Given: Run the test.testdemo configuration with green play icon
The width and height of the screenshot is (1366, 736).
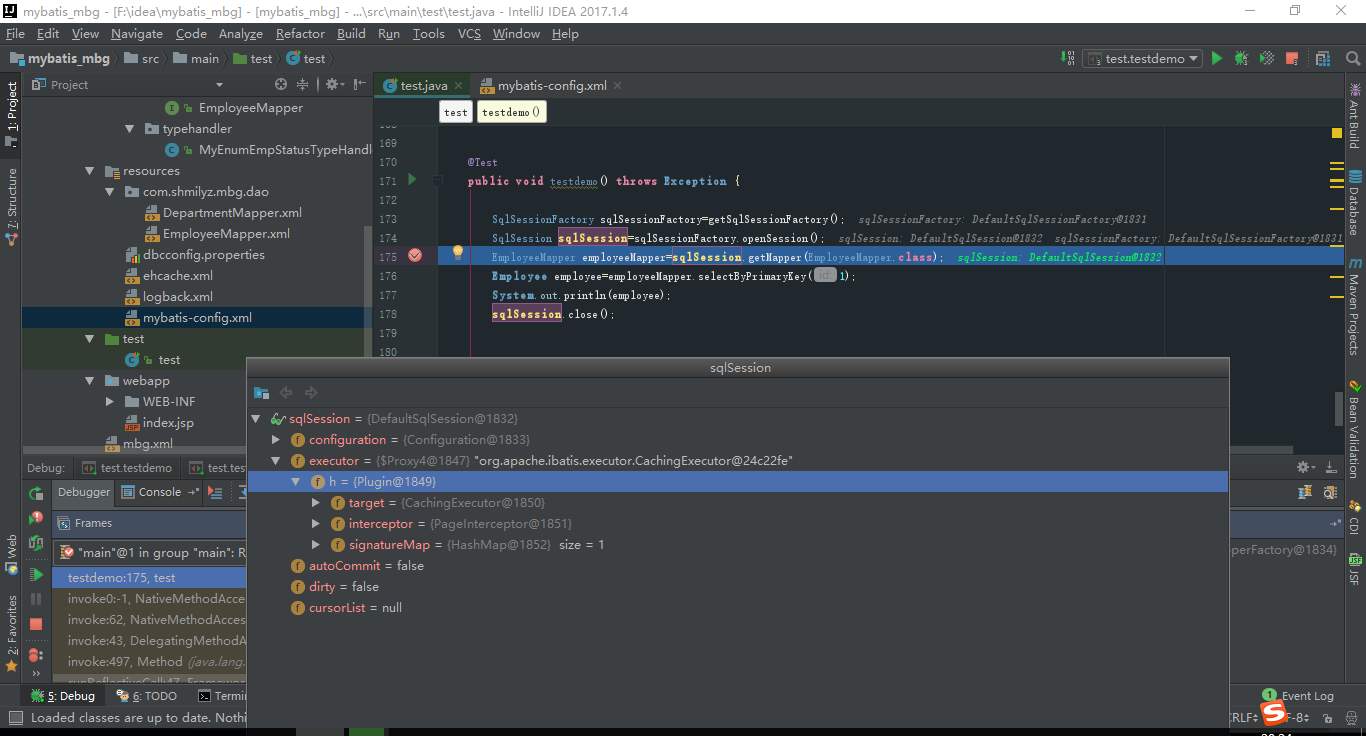Looking at the screenshot, I should (x=1217, y=58).
